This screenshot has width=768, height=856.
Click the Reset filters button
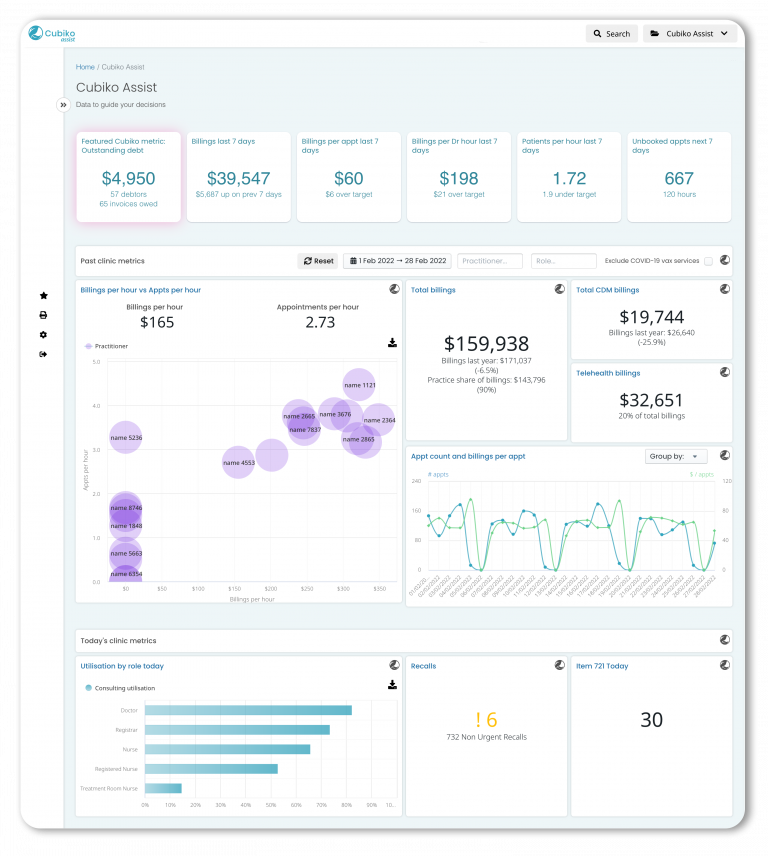coord(318,261)
